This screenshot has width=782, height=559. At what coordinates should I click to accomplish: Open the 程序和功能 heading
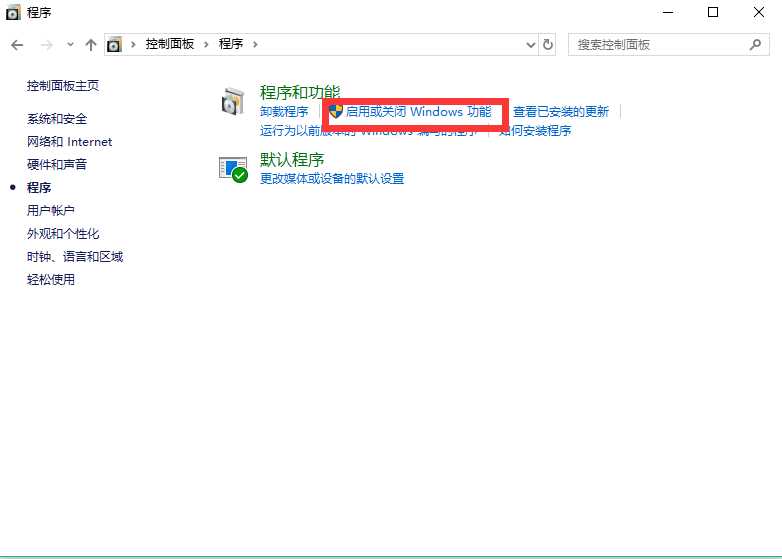tap(300, 92)
